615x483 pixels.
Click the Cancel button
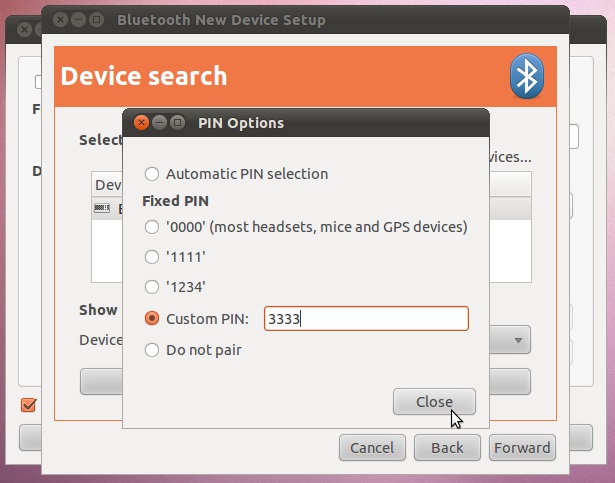click(x=372, y=447)
